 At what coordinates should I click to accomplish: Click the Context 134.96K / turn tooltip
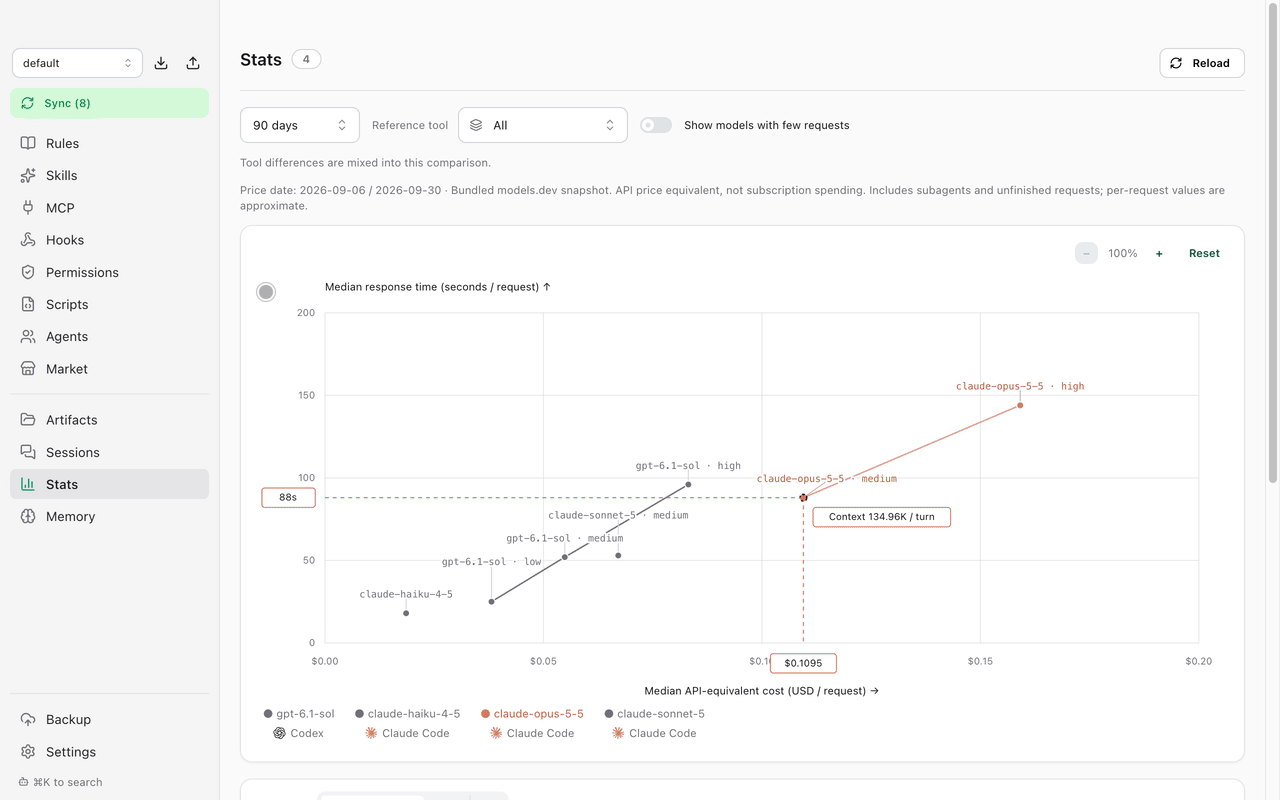pyautogui.click(x=881, y=517)
